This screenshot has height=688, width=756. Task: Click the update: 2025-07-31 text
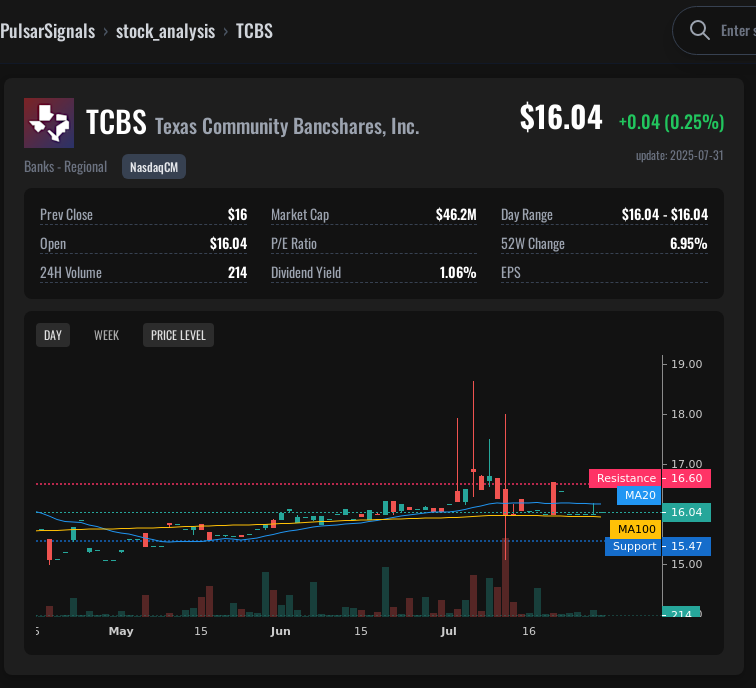click(x=679, y=155)
